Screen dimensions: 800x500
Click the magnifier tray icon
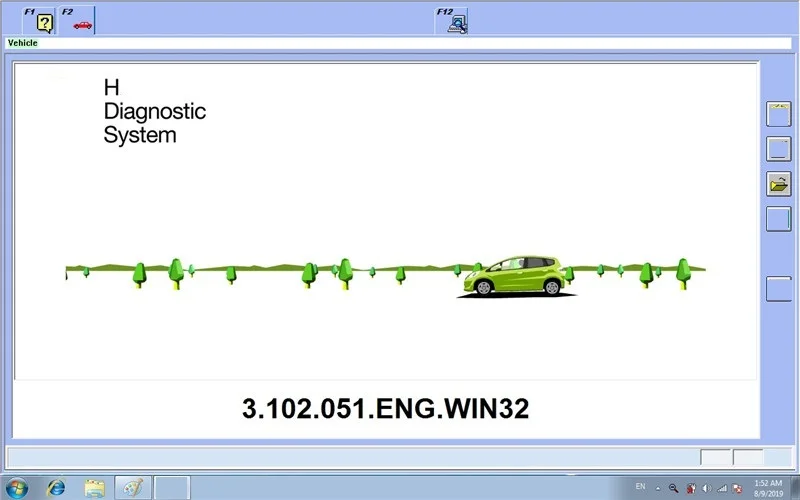point(673,488)
